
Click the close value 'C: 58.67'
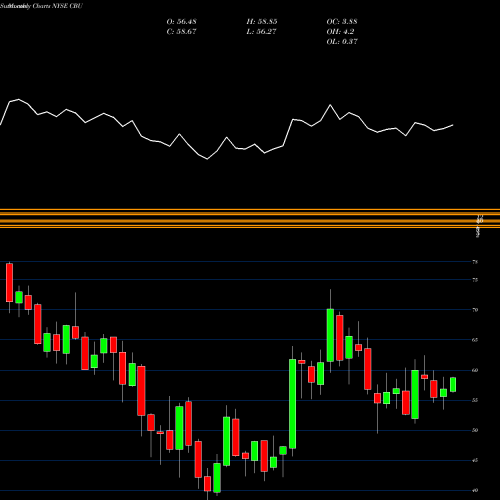(181, 32)
